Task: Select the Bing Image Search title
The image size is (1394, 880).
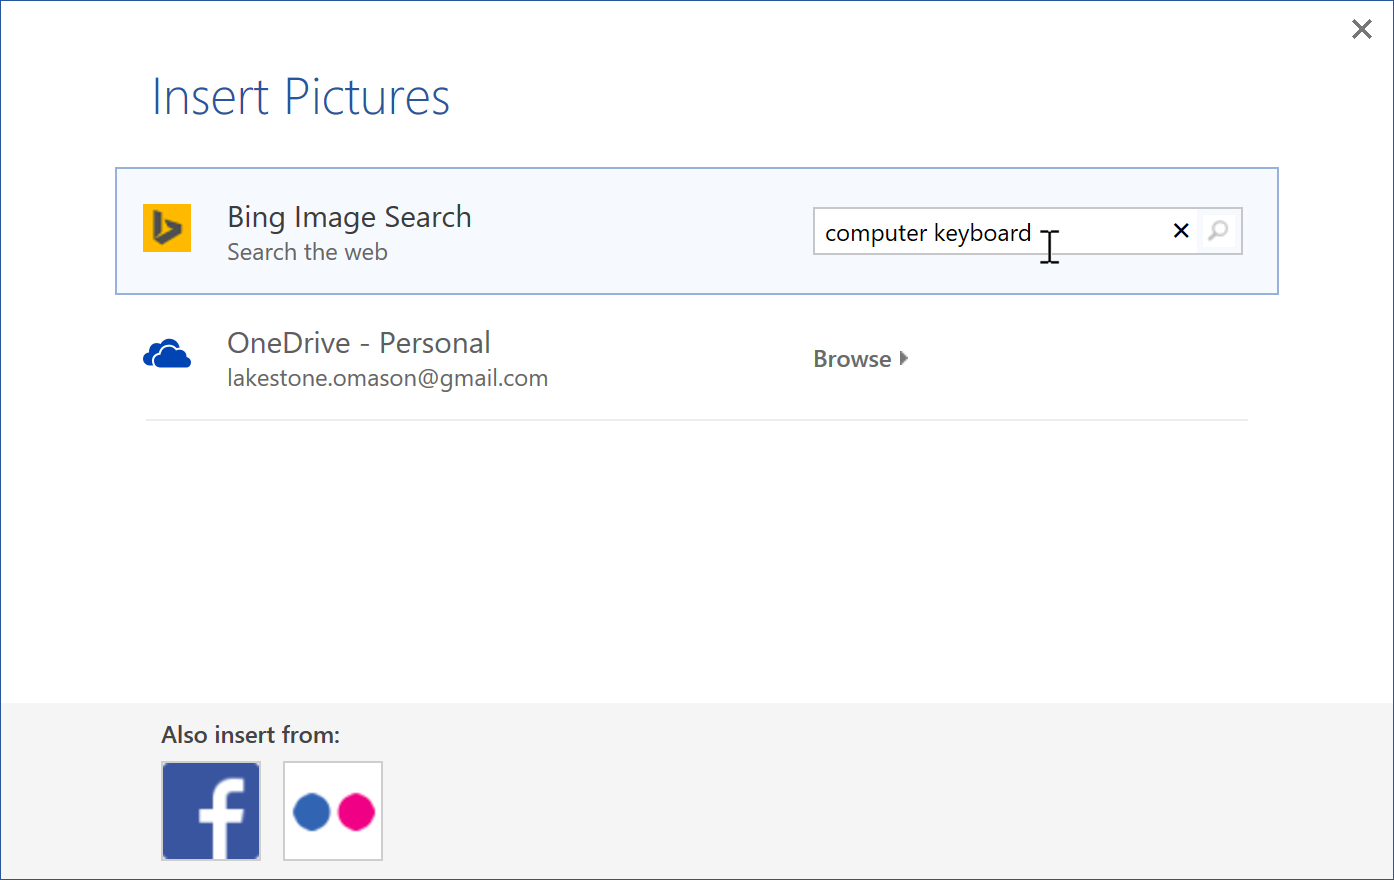Action: (x=349, y=217)
